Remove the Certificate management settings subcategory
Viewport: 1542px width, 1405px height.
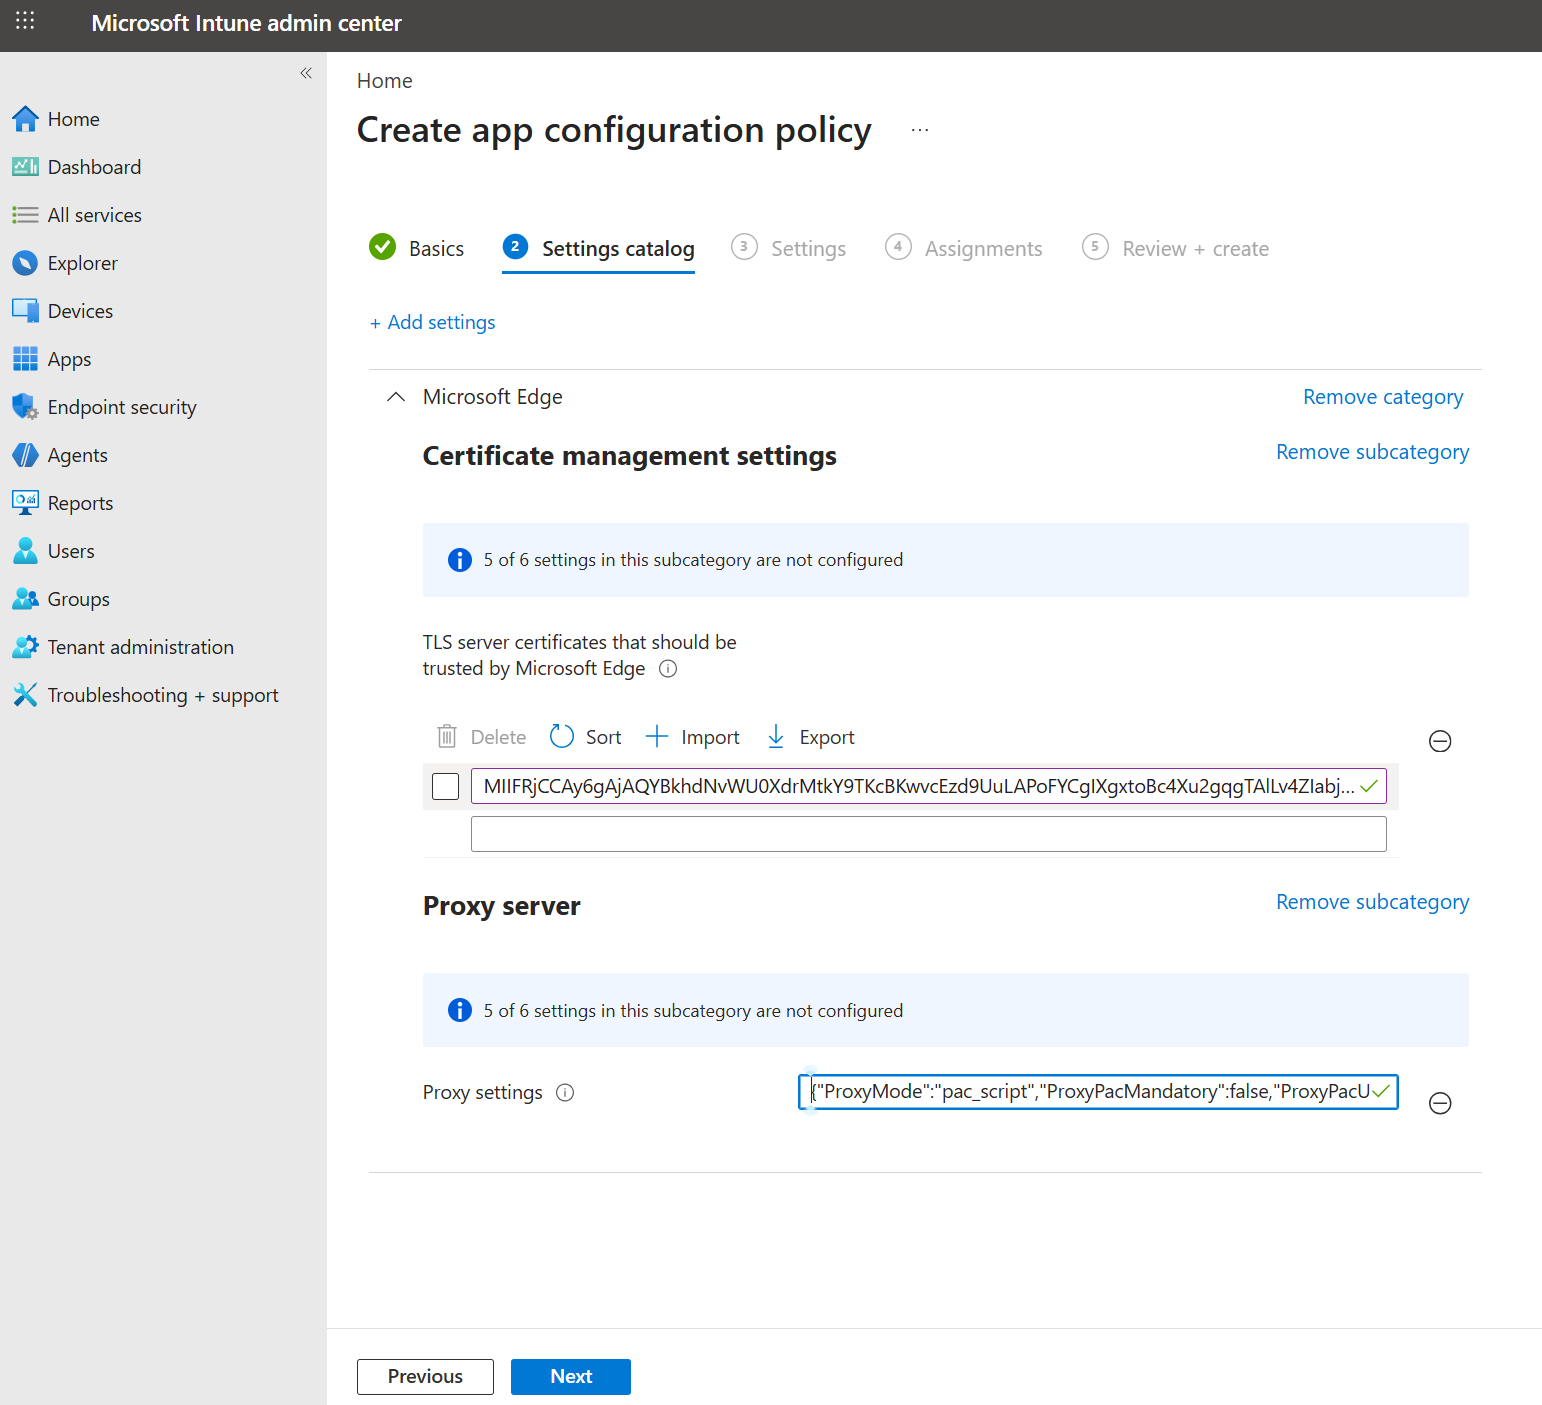pos(1372,452)
